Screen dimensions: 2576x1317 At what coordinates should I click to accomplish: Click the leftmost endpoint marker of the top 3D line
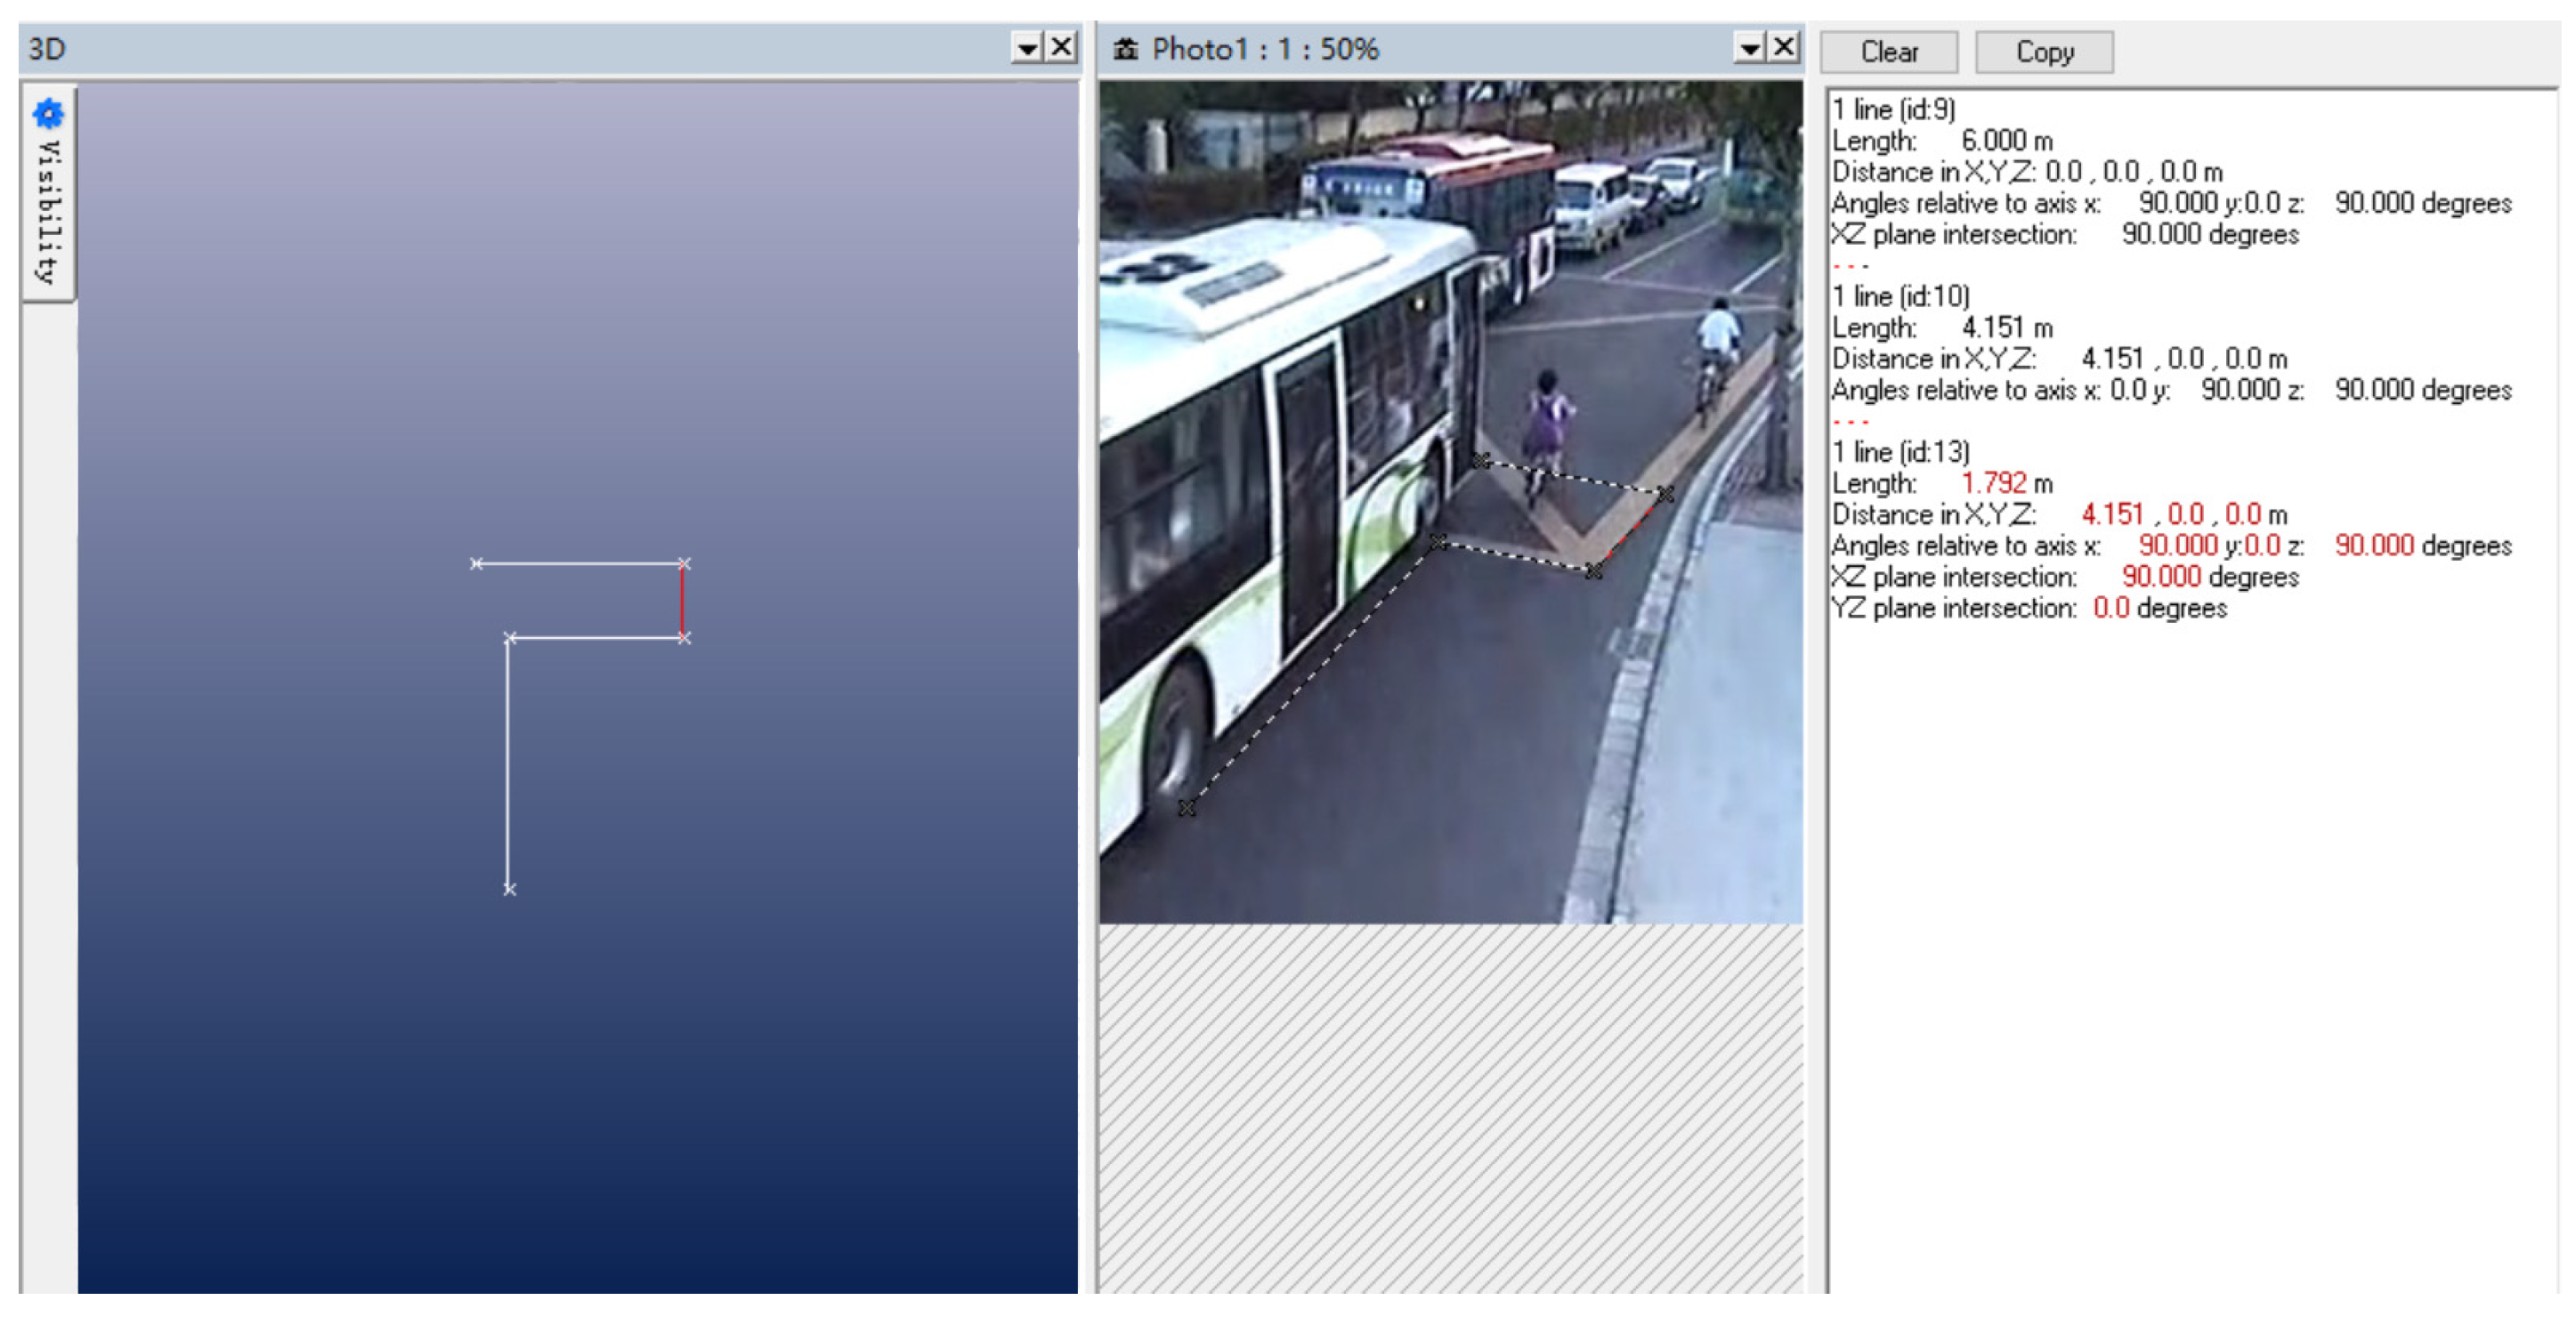(x=477, y=564)
